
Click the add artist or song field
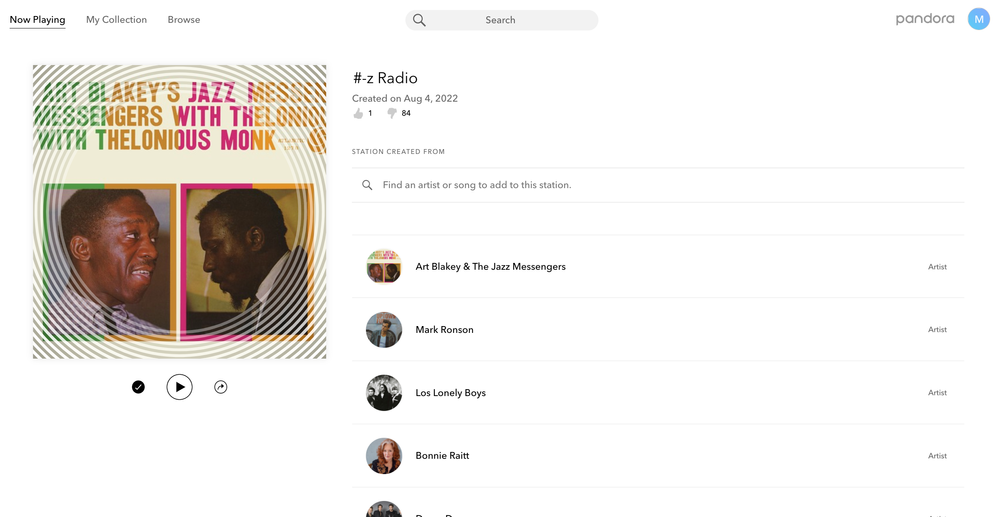tap(660, 185)
